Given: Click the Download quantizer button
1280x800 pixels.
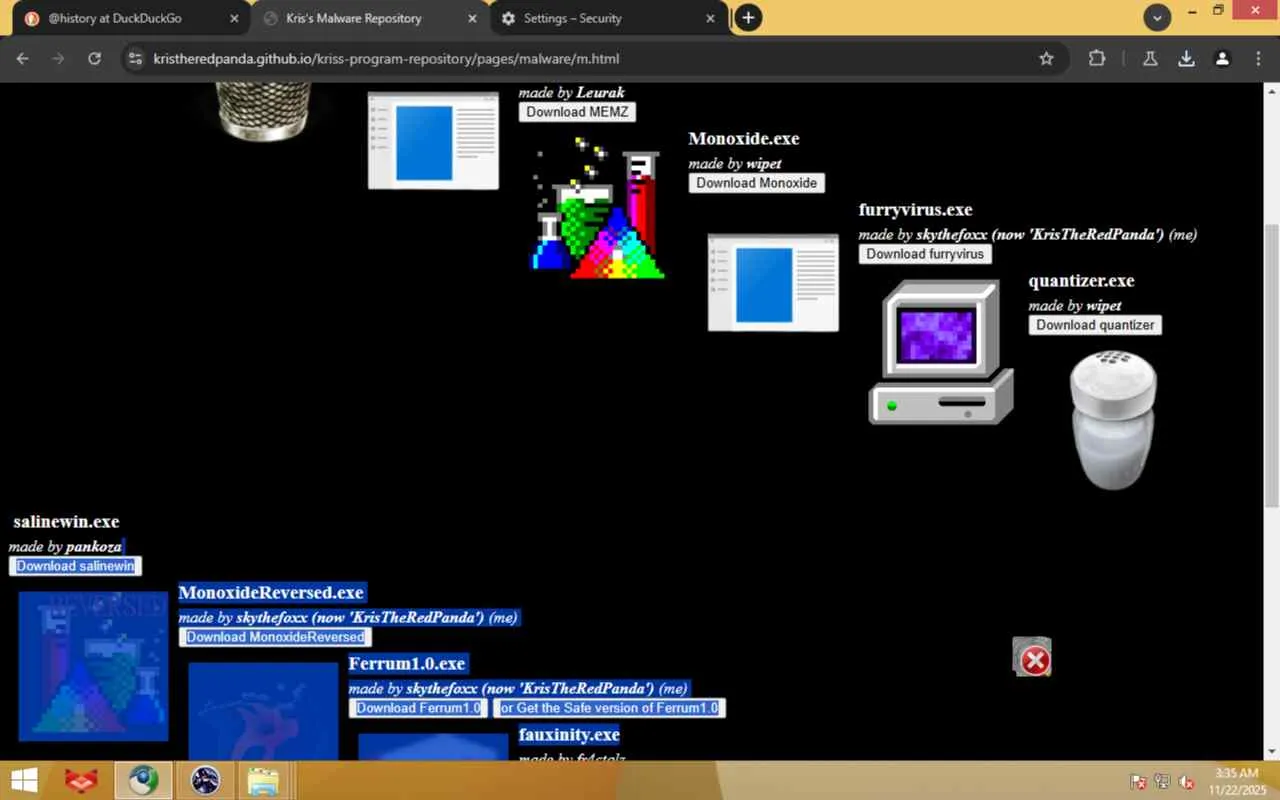Looking at the screenshot, I should pyautogui.click(x=1095, y=325).
